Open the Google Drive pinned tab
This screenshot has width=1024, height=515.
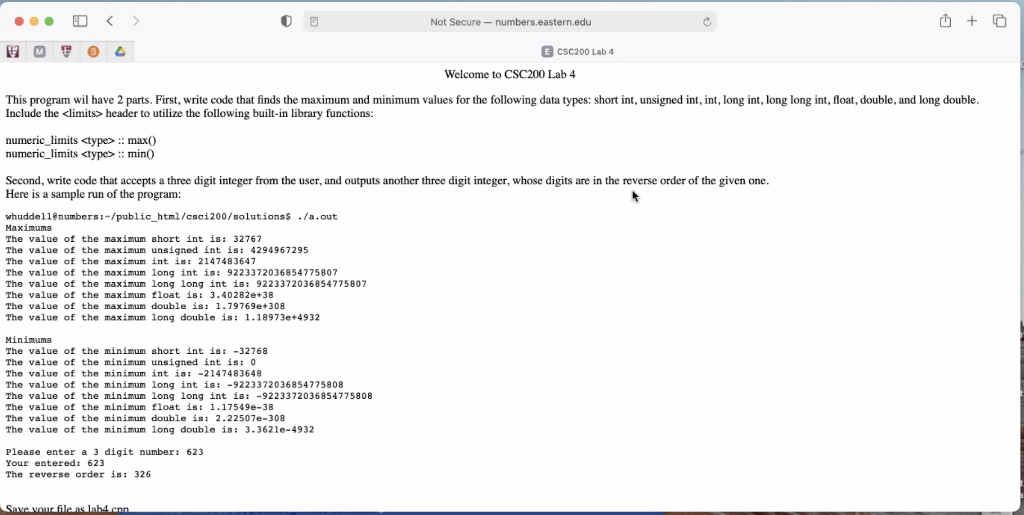pyautogui.click(x=120, y=52)
